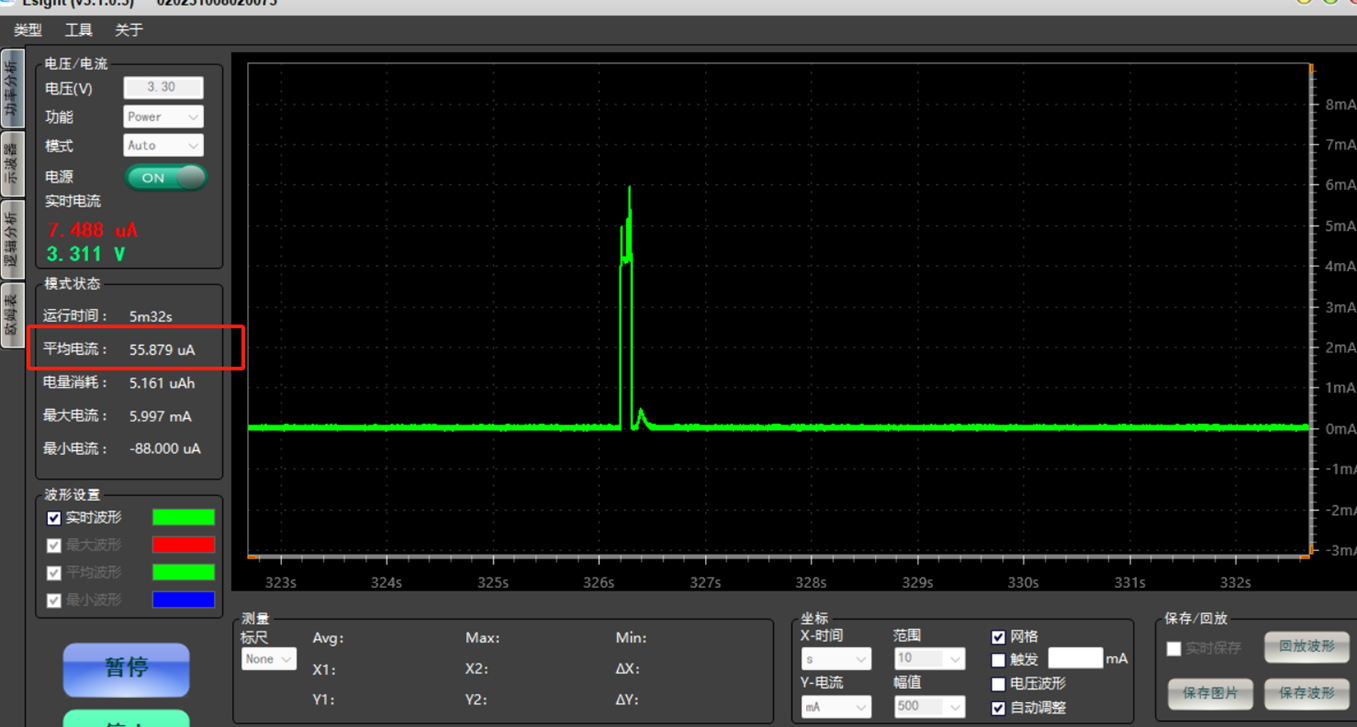Open the 欧姆表 side tab

click(12, 315)
